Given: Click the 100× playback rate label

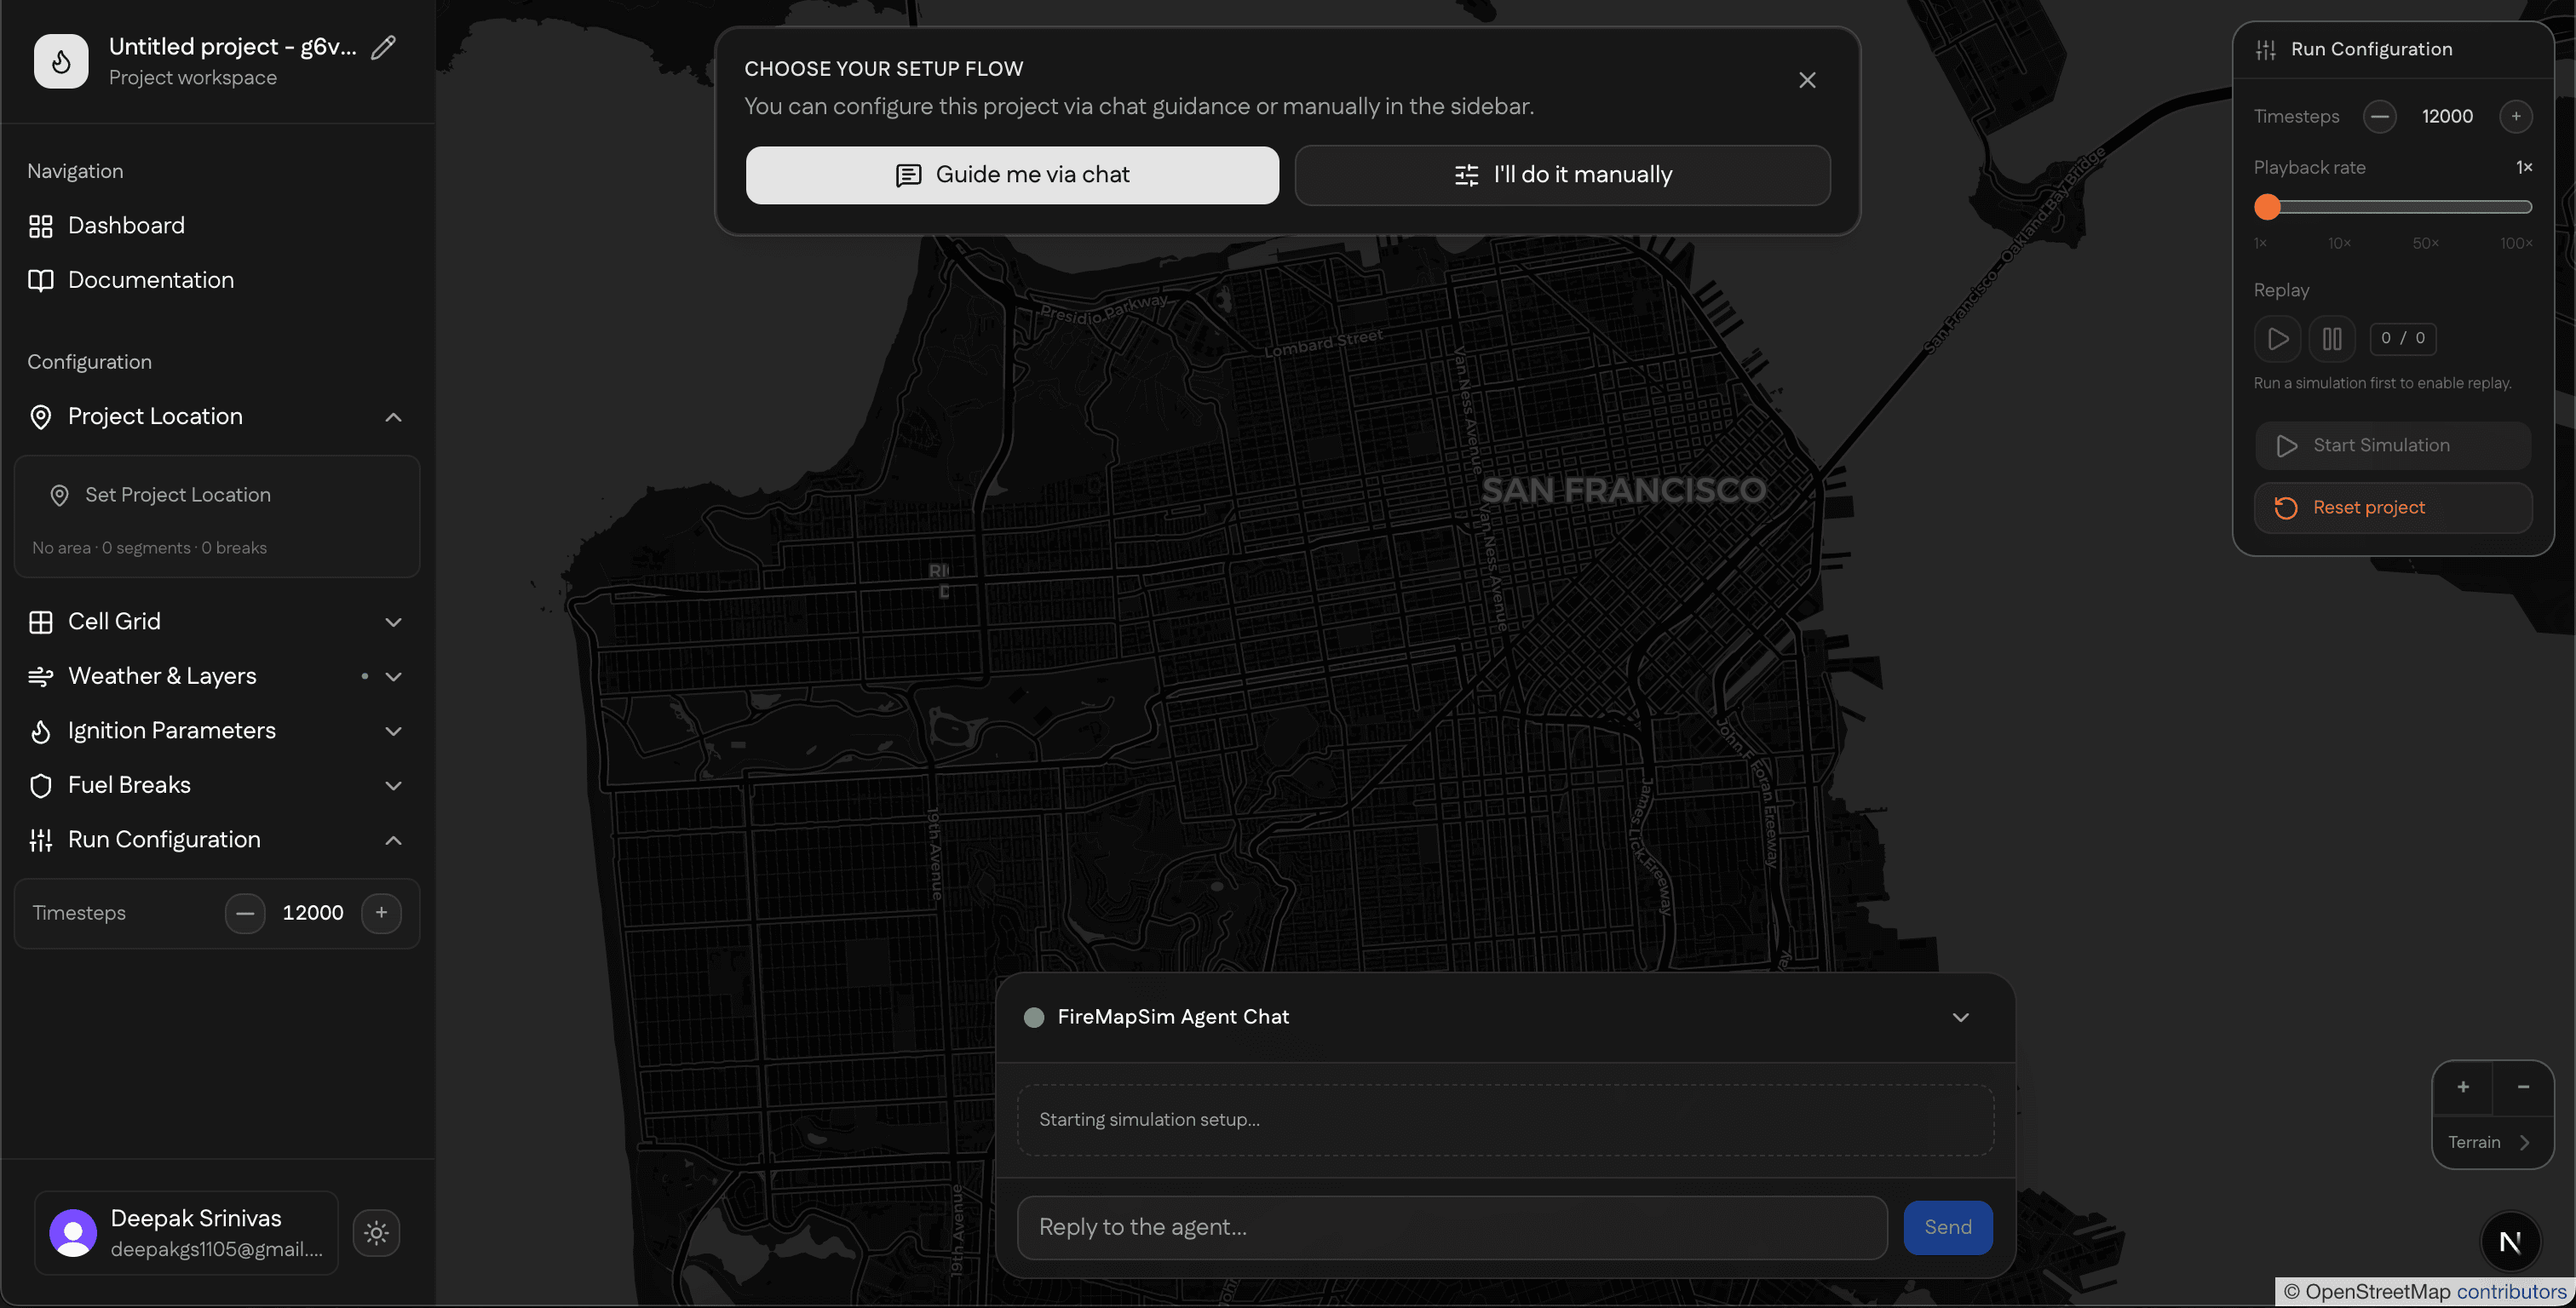Looking at the screenshot, I should [x=2516, y=244].
